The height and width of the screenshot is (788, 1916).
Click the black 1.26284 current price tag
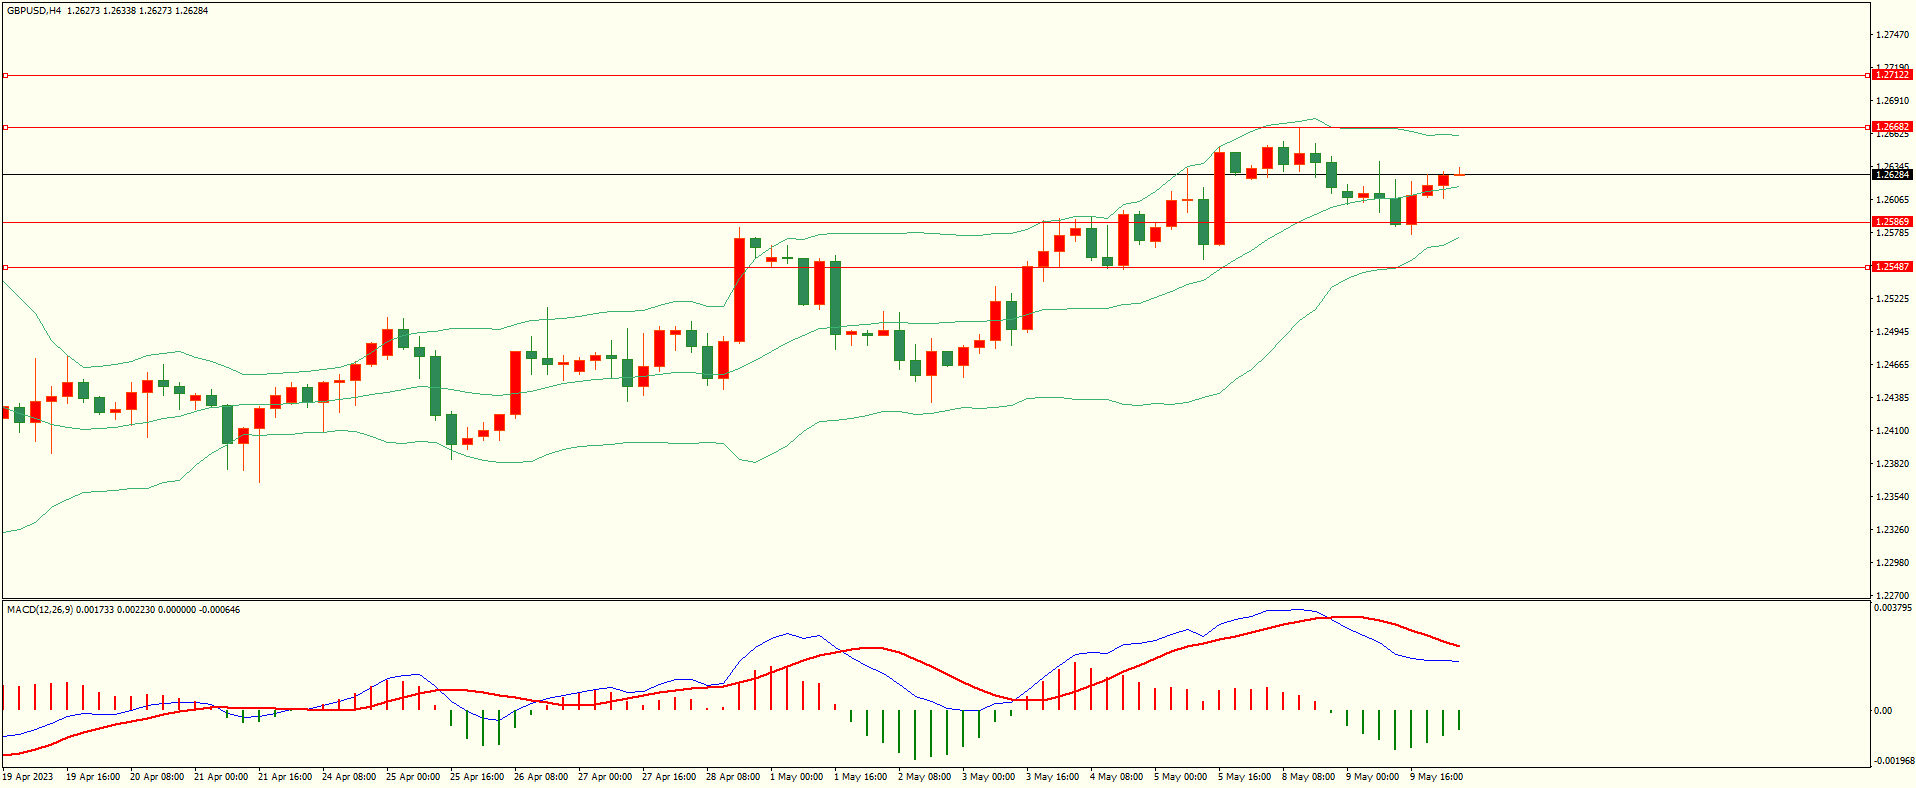[x=1892, y=175]
